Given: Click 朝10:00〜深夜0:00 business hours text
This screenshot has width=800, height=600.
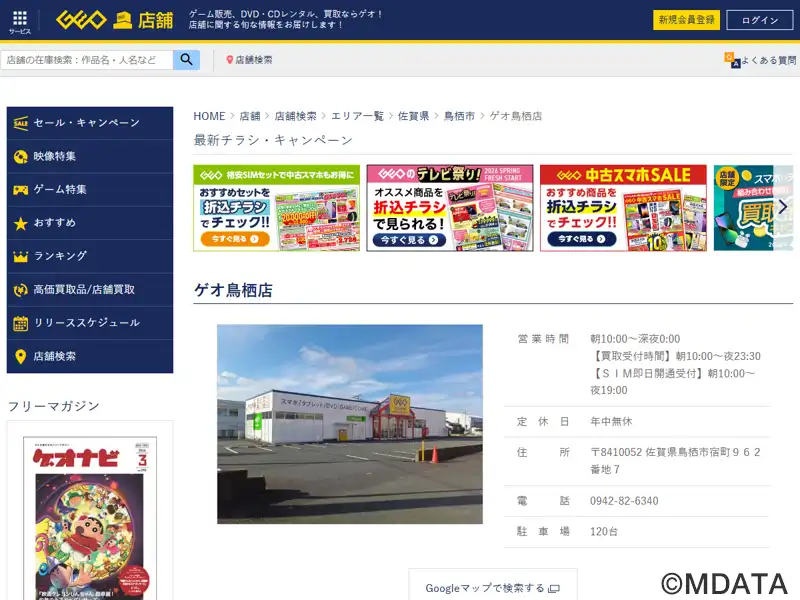Looking at the screenshot, I should (x=635, y=339).
